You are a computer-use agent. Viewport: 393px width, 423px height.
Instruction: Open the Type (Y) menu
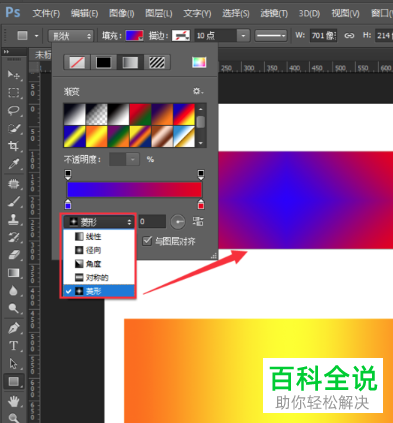tap(197, 13)
